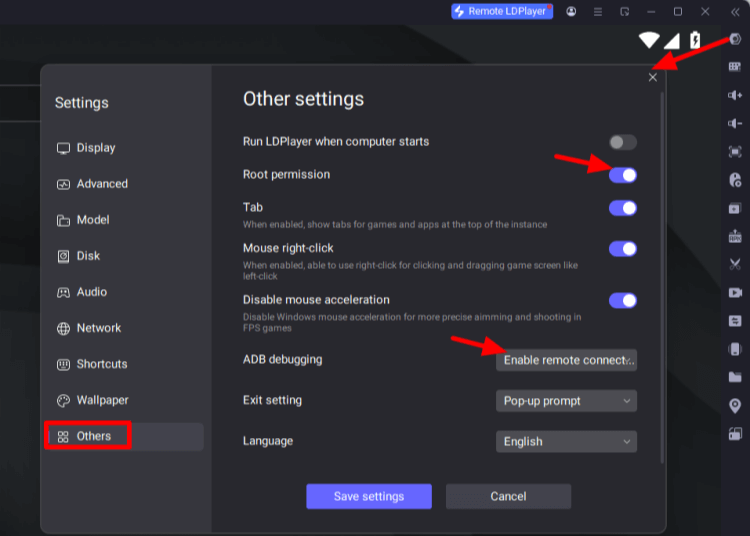The height and width of the screenshot is (536, 750).
Task: Turn off Mouse right-click toggle
Action: (x=622, y=249)
